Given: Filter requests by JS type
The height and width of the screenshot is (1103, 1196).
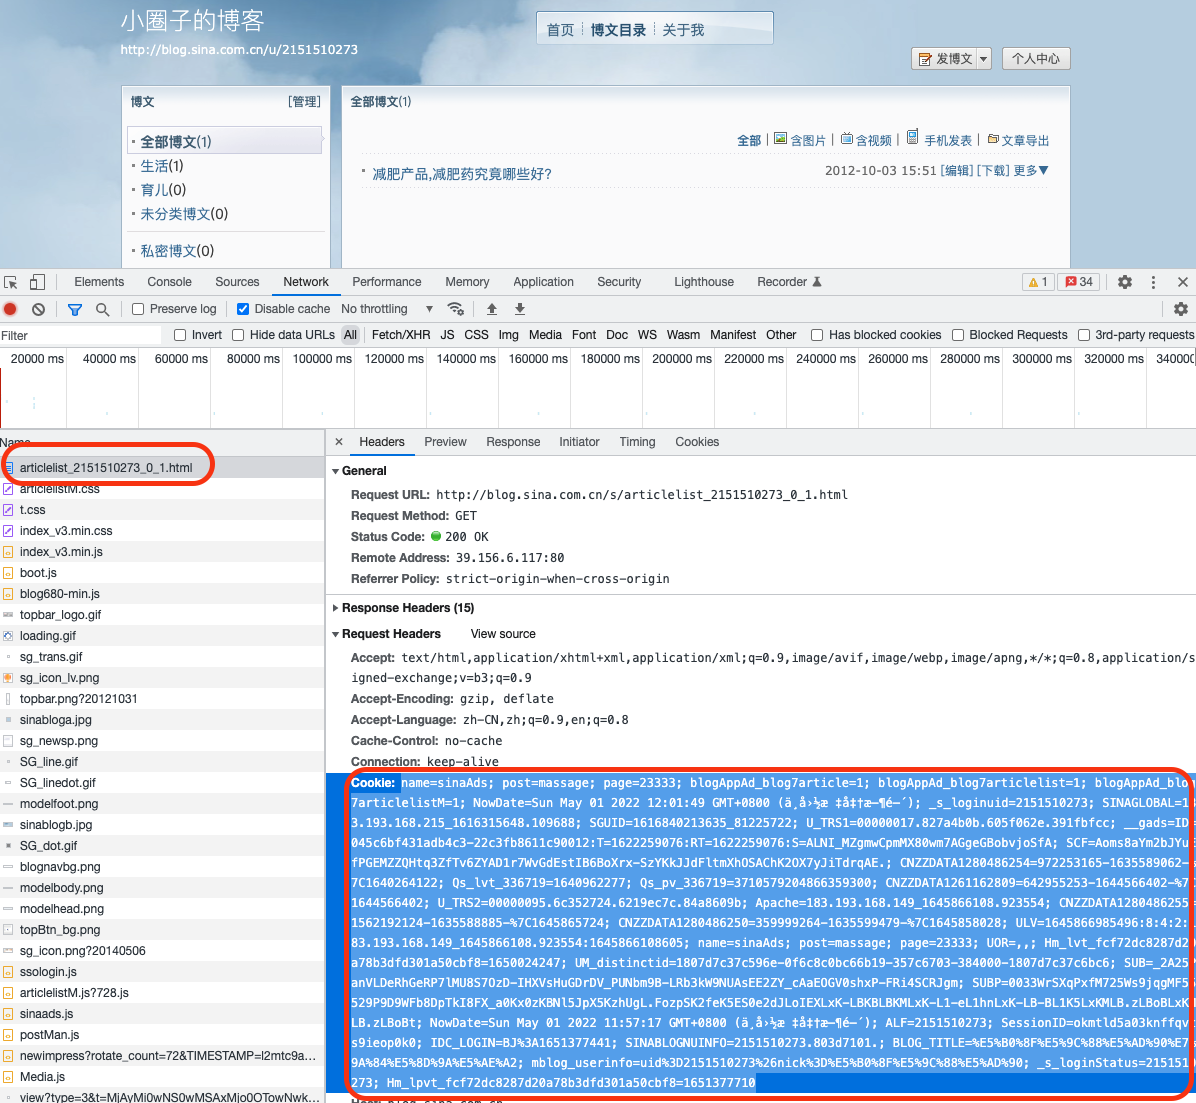Looking at the screenshot, I should click(448, 335).
